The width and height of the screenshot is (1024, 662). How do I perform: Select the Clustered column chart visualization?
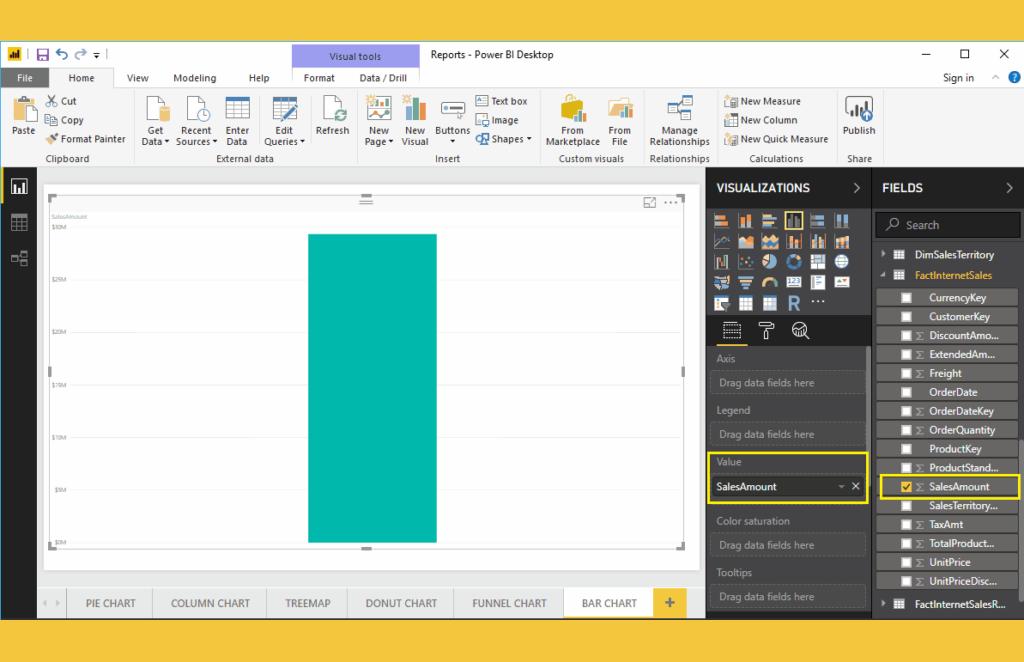pyautogui.click(x=793, y=221)
